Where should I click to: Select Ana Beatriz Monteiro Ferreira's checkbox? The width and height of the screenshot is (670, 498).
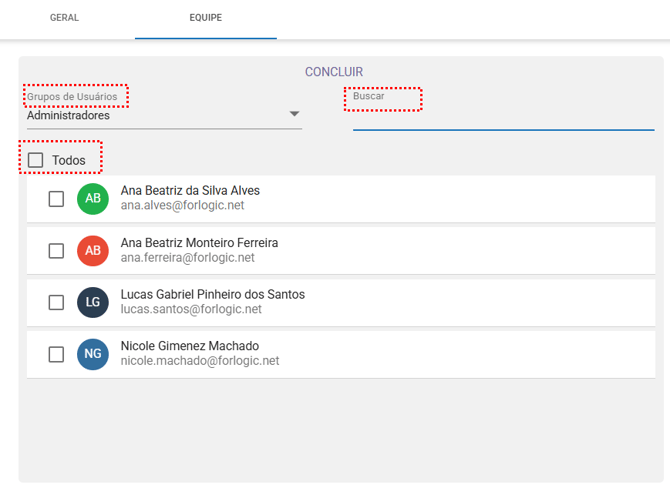click(x=57, y=250)
